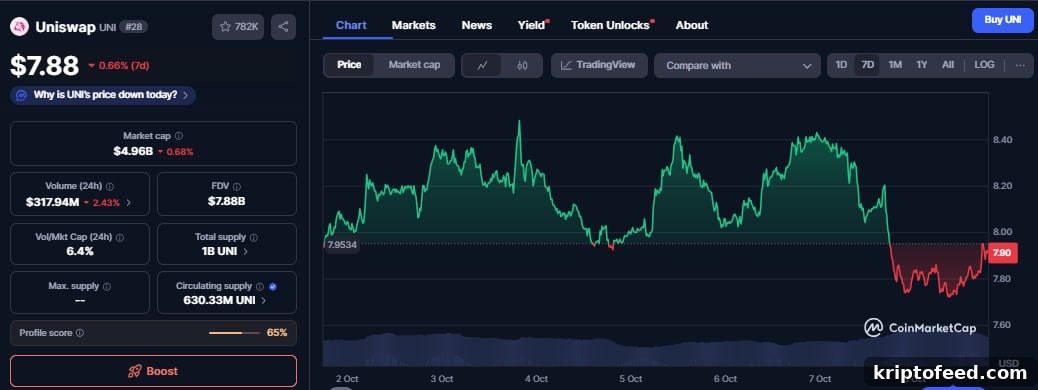
Task: Expand 'Why is UNI's price down today?'
Action: [103, 95]
